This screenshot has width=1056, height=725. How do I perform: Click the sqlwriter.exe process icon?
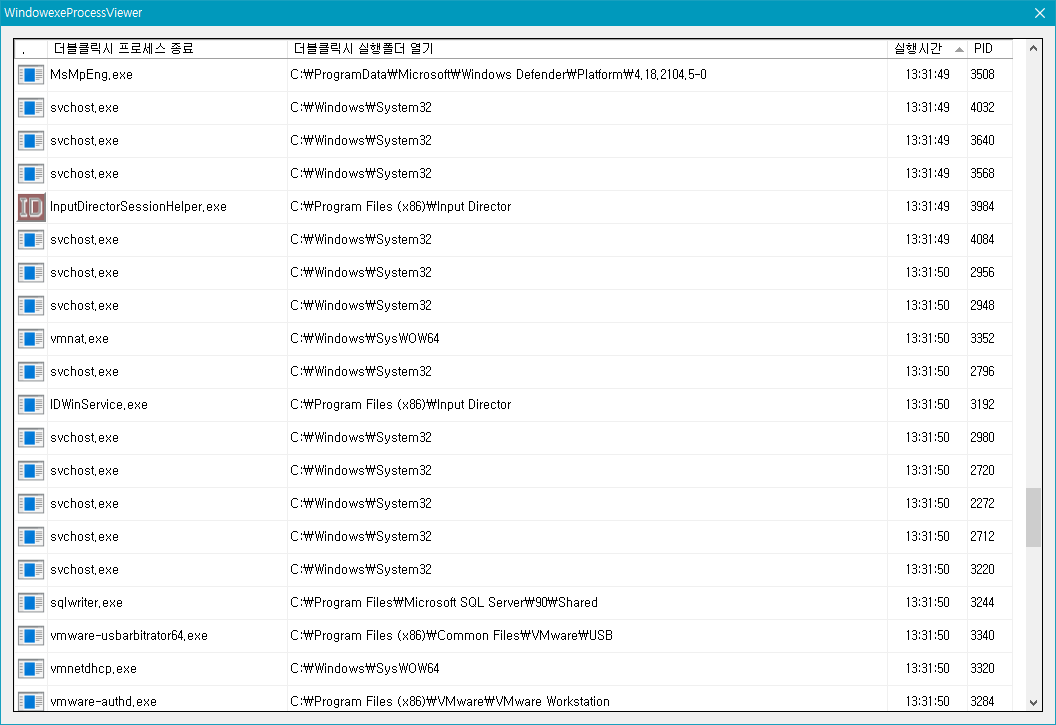pyautogui.click(x=31, y=602)
